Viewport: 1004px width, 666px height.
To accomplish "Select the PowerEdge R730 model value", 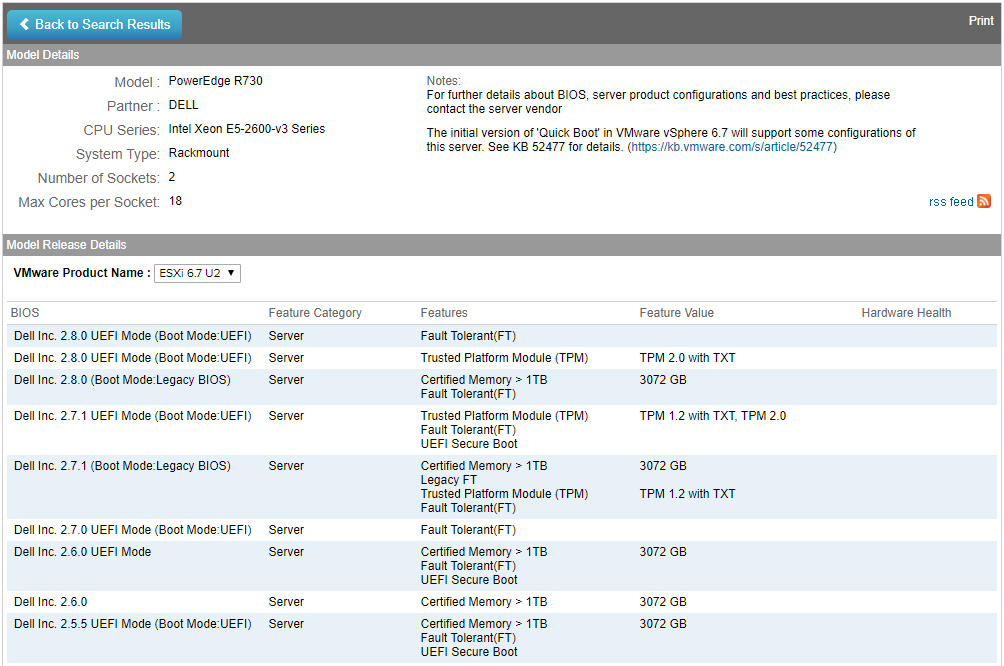I will 215,81.
